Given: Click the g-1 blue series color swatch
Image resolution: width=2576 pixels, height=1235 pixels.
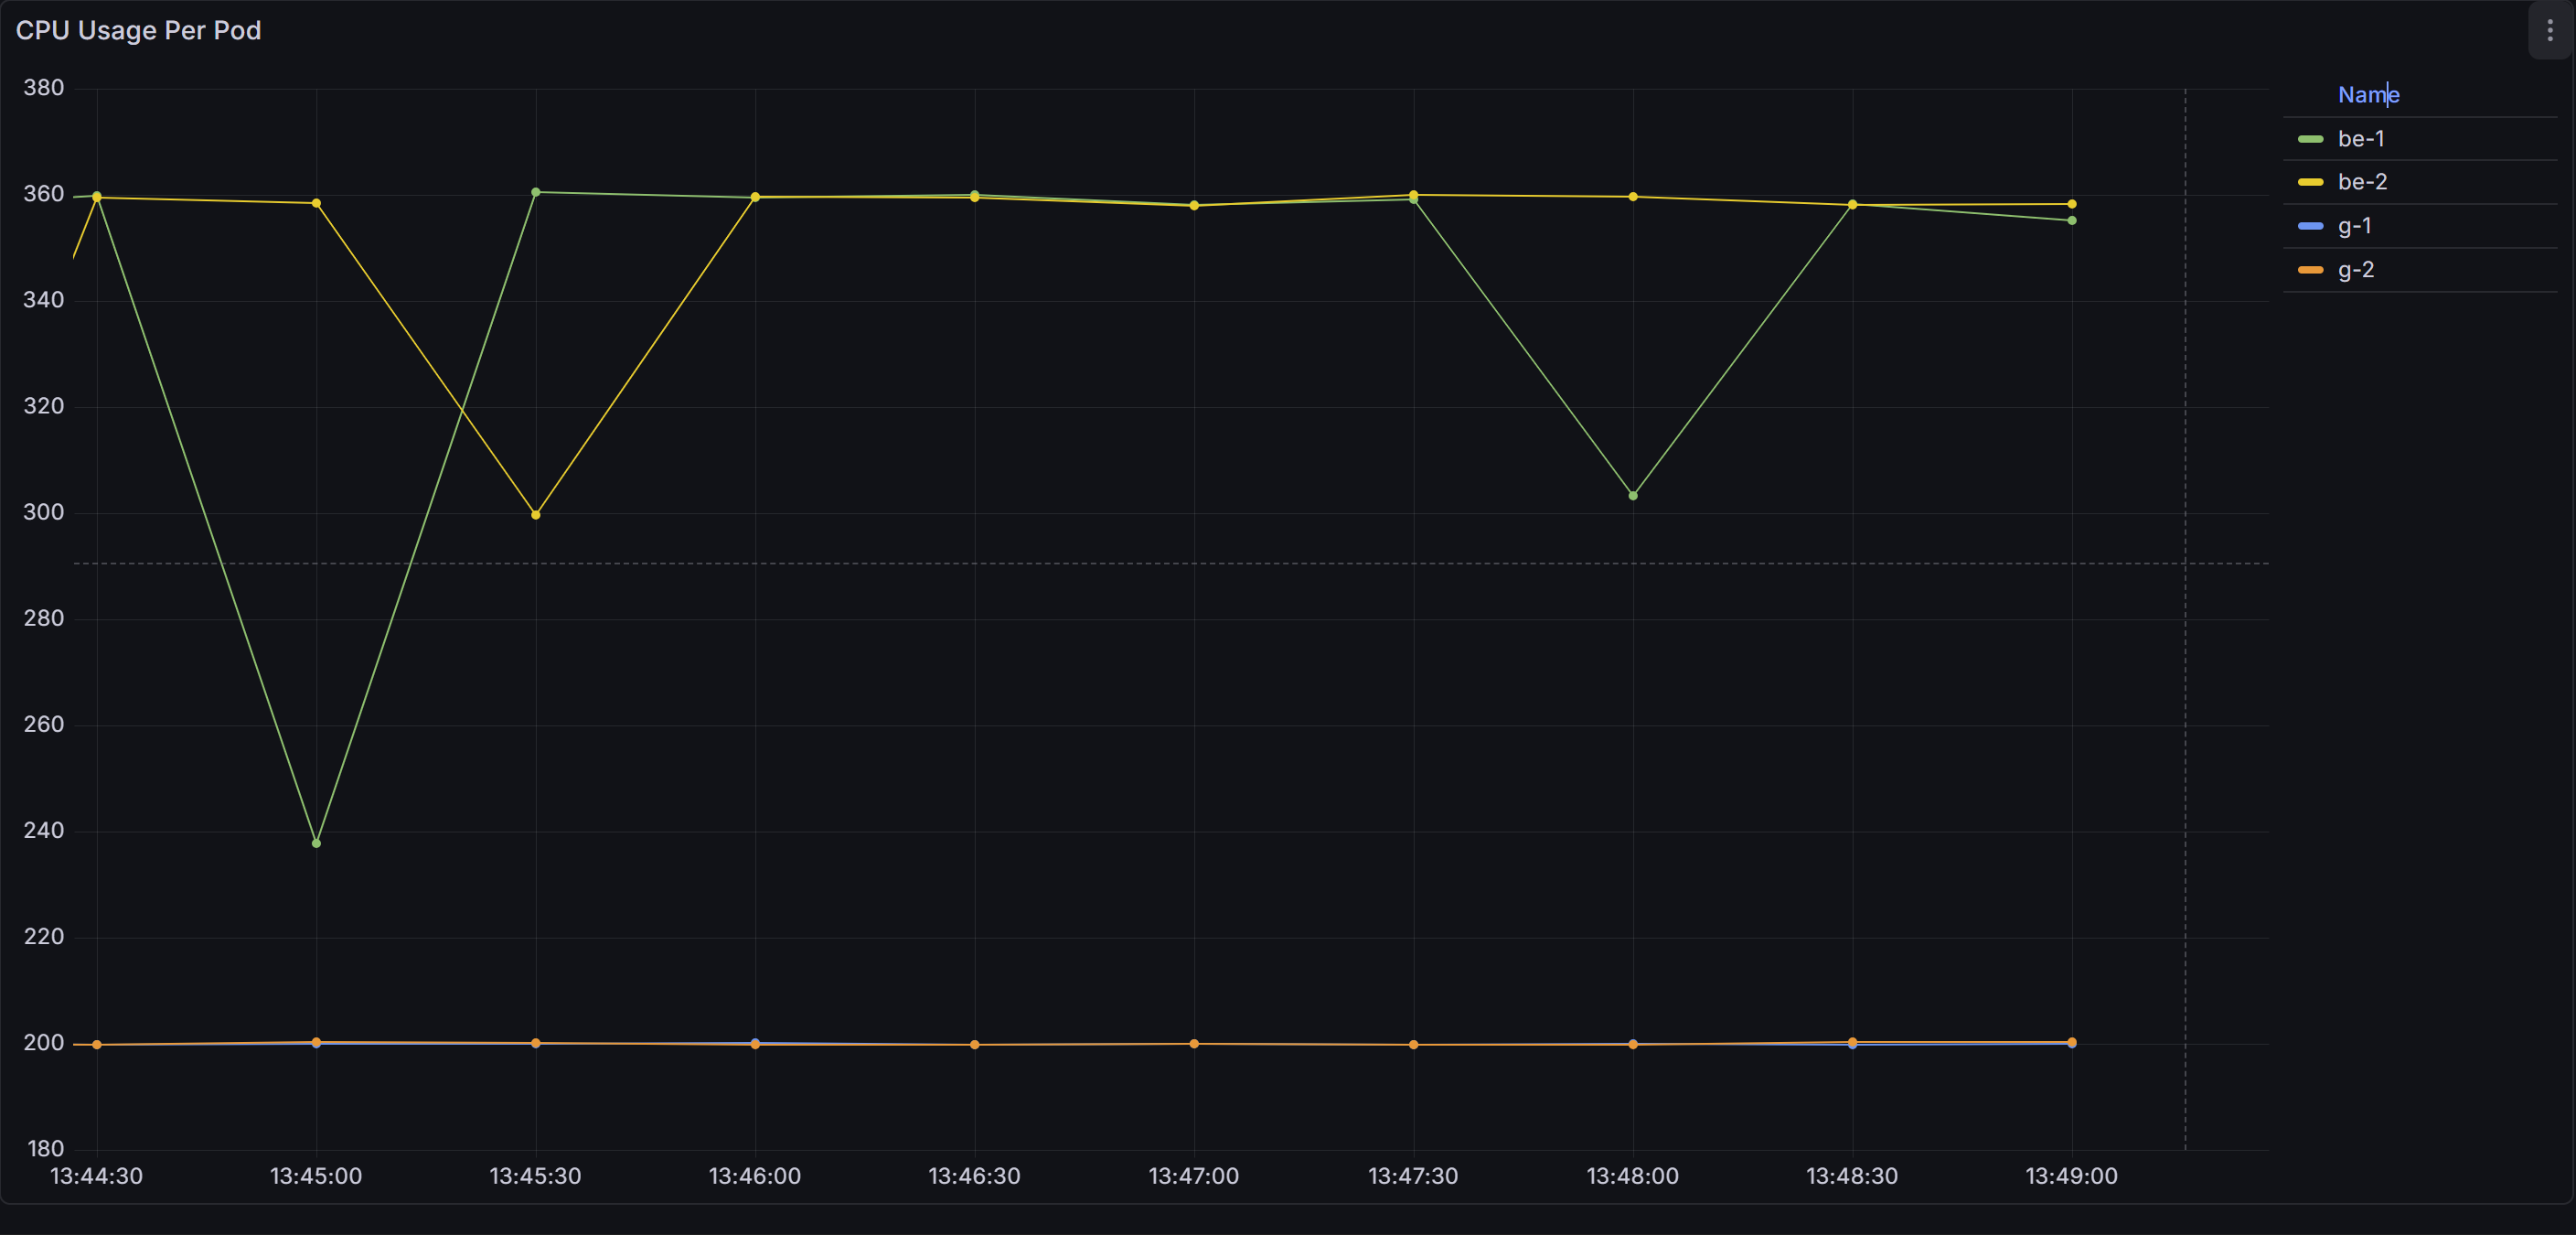Looking at the screenshot, I should pos(2310,226).
